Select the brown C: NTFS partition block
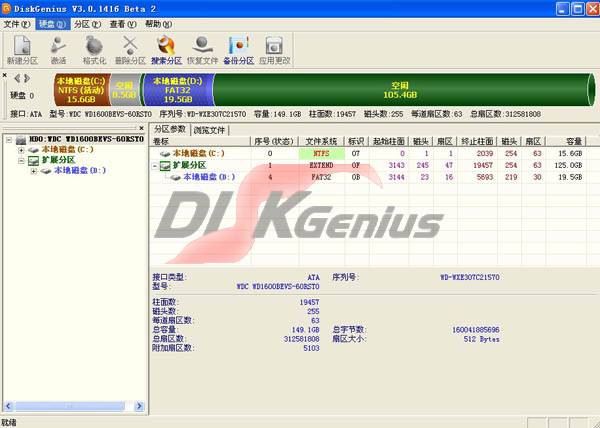Screen dimensions: 600x428 [x=82, y=90]
